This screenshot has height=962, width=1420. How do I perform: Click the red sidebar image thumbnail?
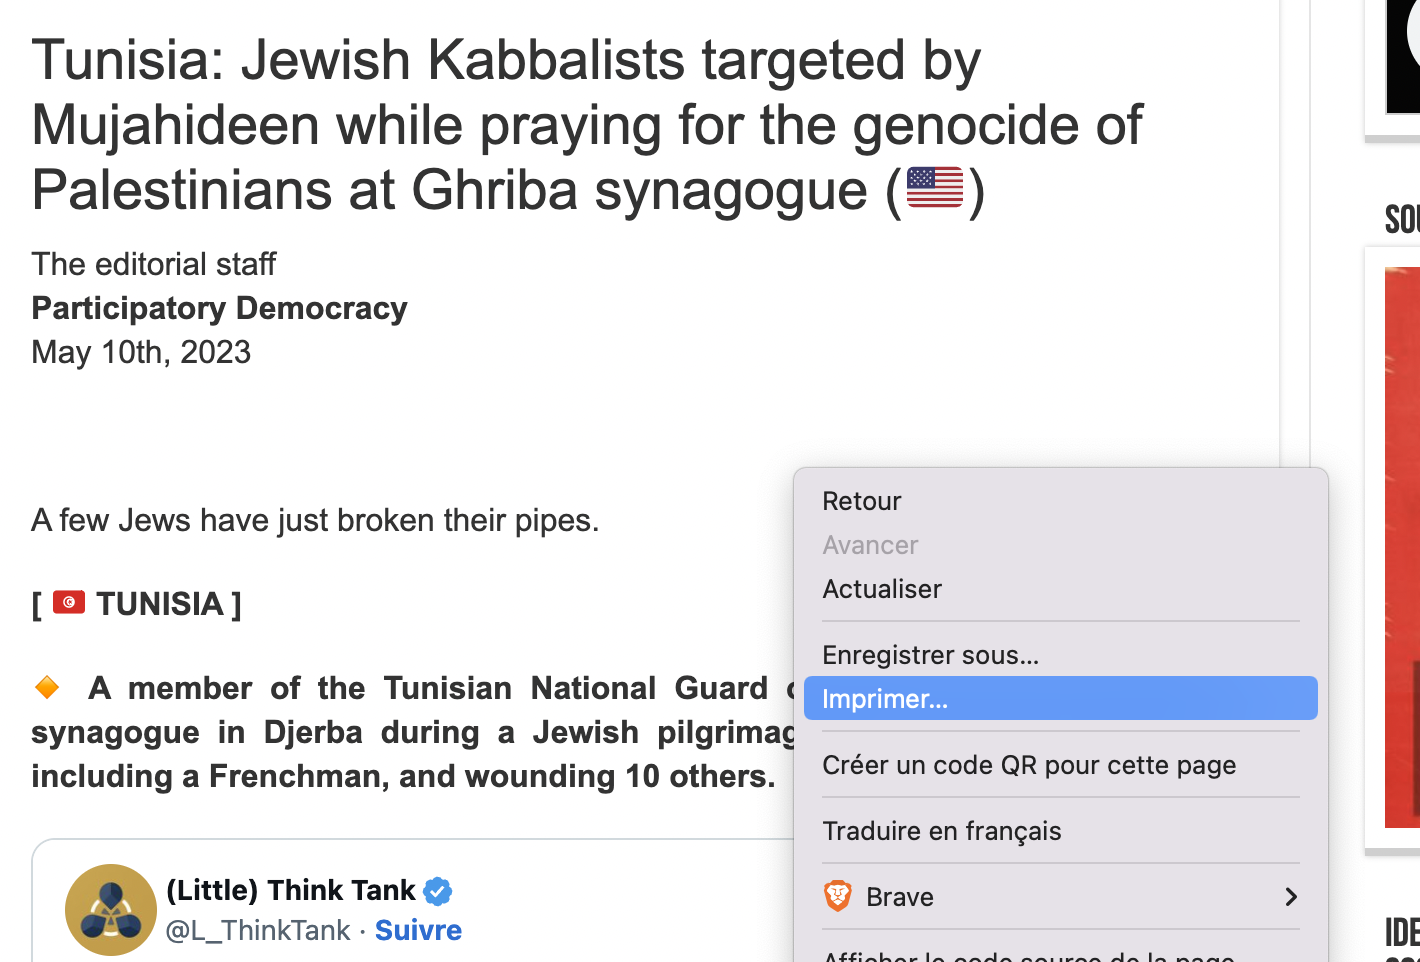1402,547
